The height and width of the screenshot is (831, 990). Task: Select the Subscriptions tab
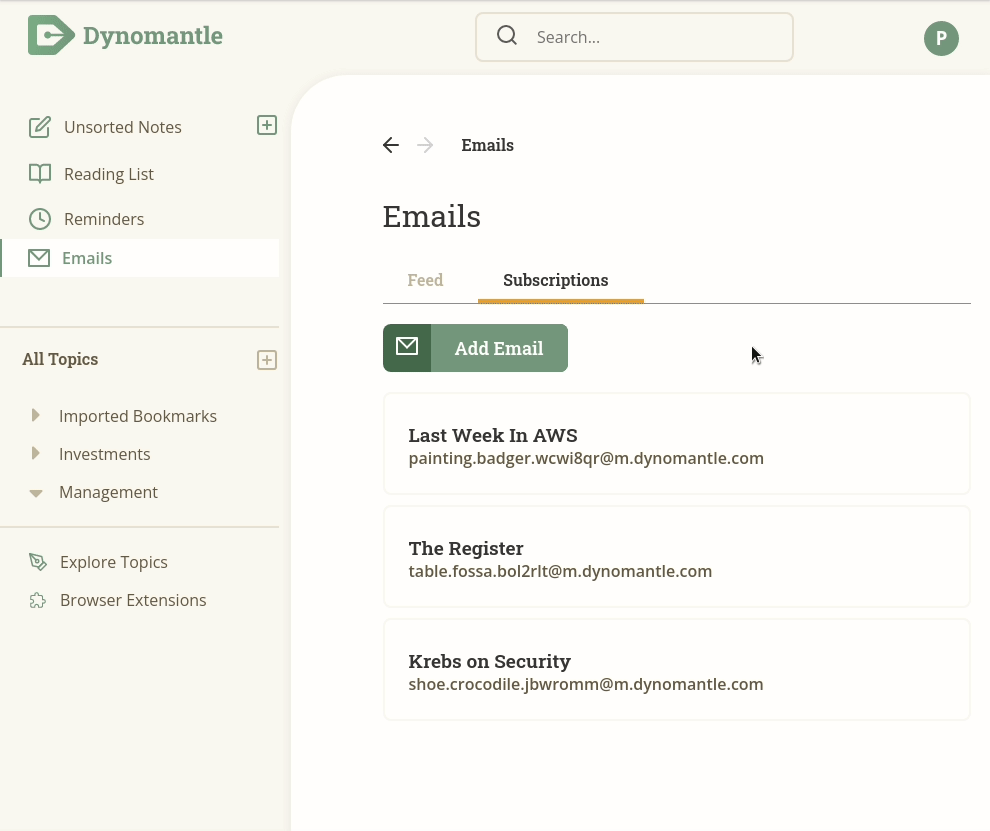tap(556, 280)
